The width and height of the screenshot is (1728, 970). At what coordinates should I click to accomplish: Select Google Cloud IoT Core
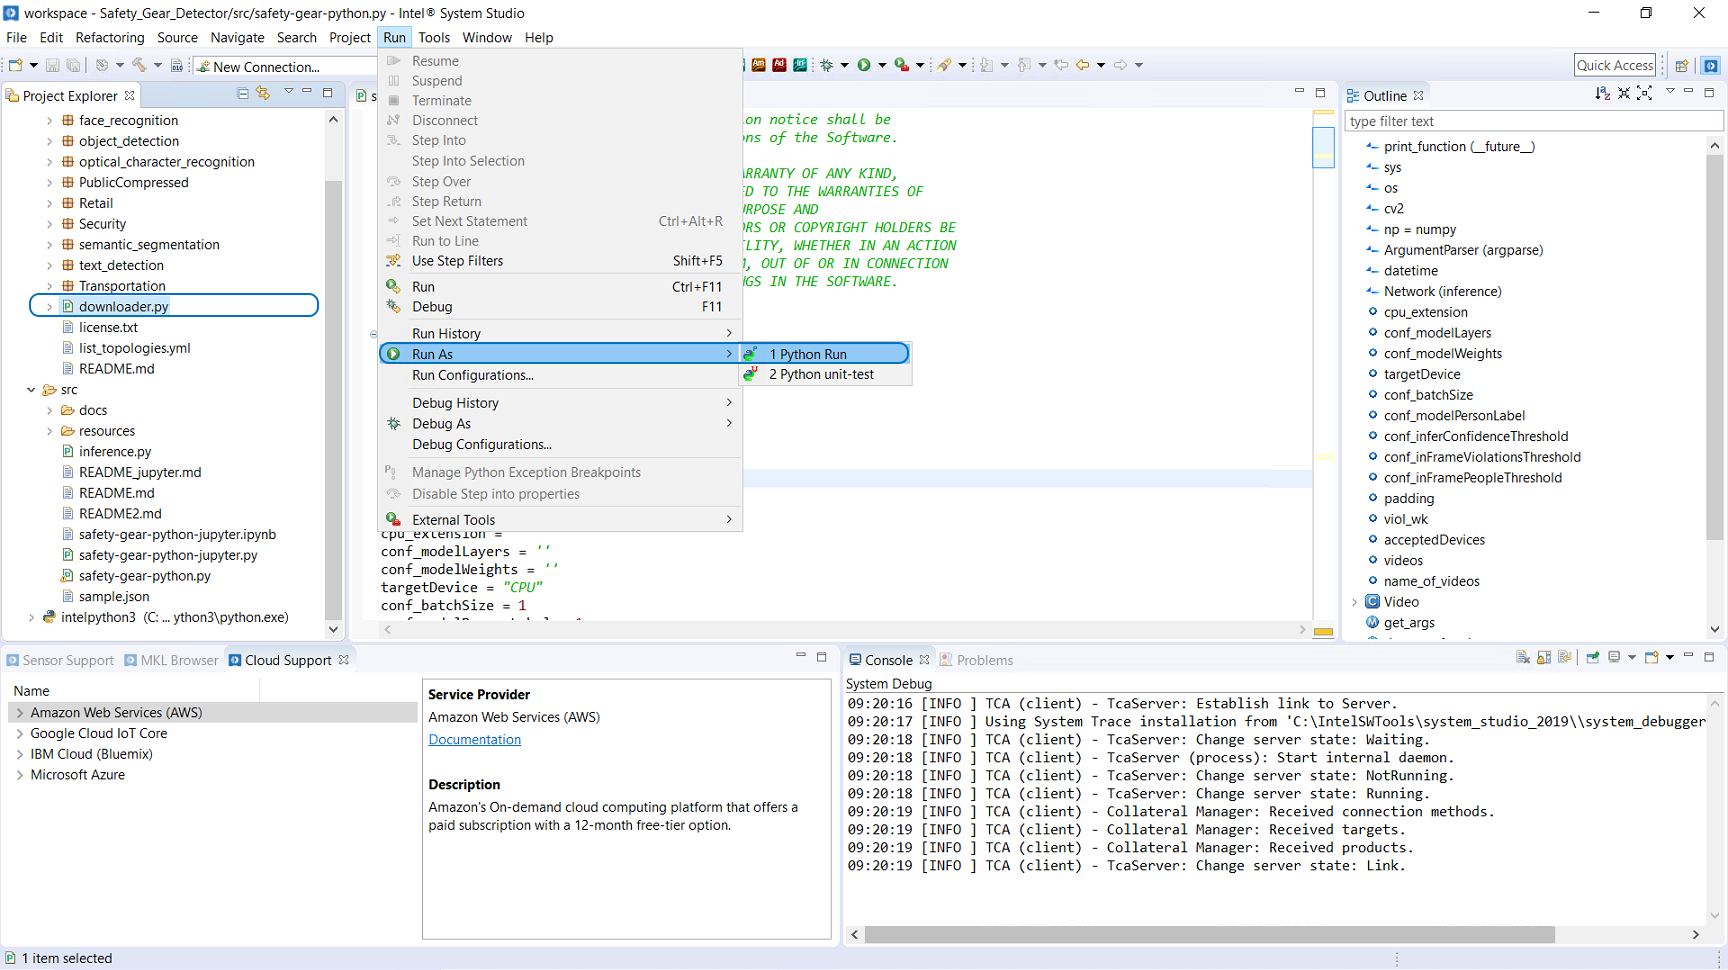coord(99,733)
